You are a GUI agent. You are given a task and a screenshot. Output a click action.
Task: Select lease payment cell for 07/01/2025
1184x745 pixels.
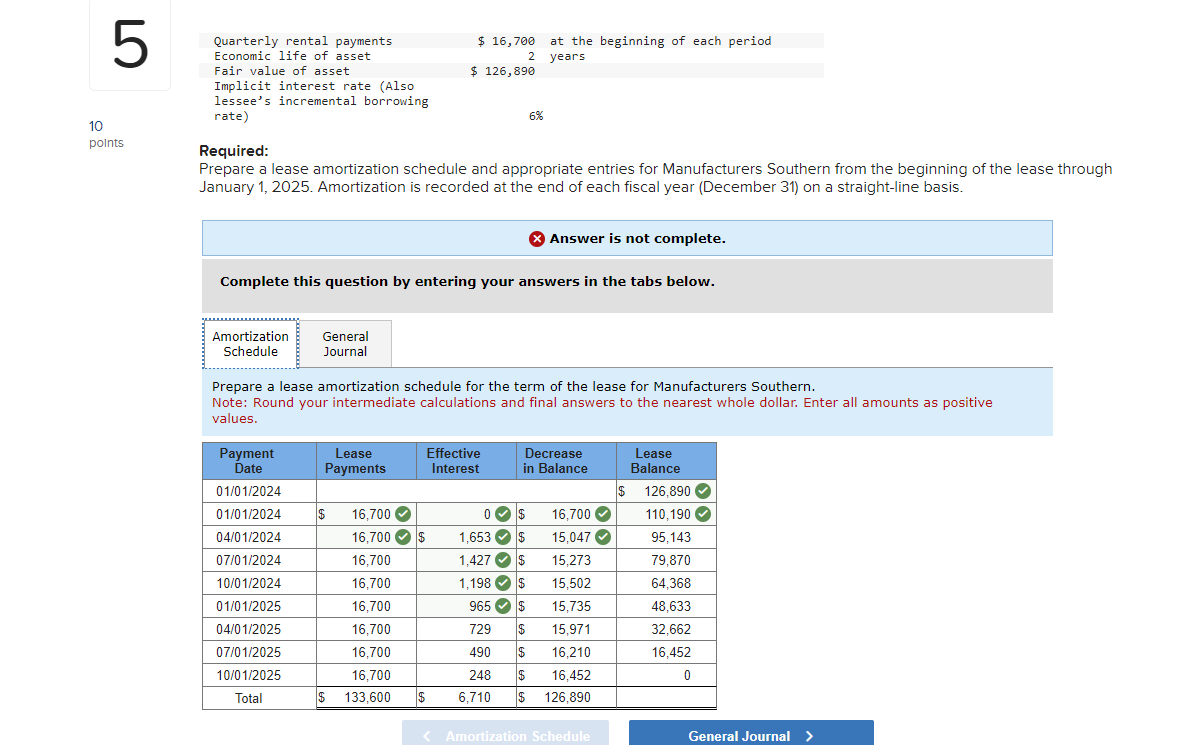pos(366,652)
